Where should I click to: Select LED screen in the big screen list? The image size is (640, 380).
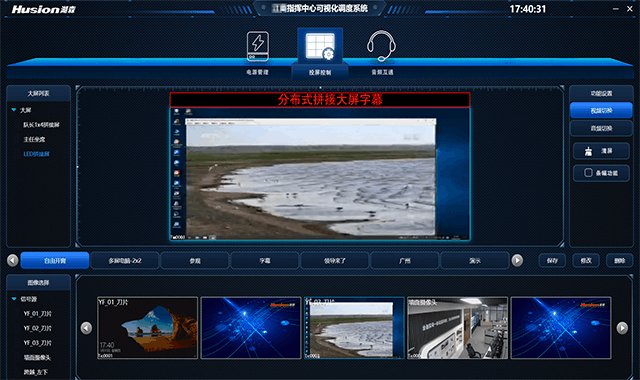click(36, 154)
